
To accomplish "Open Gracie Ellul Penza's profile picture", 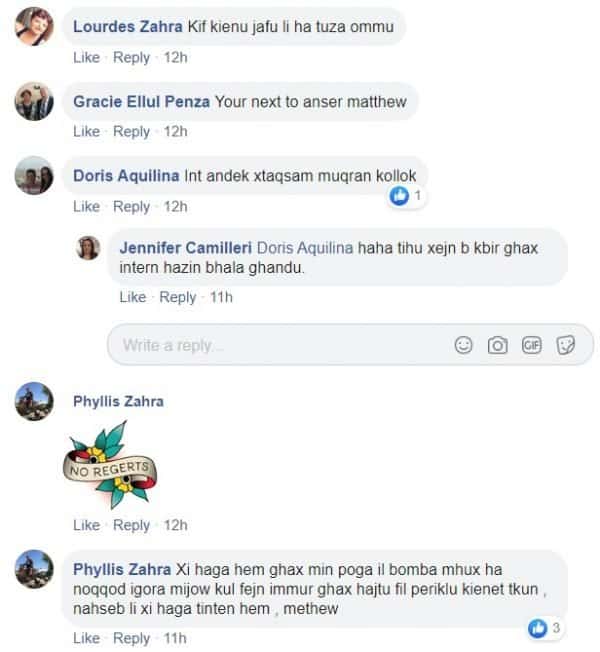I will [x=34, y=102].
